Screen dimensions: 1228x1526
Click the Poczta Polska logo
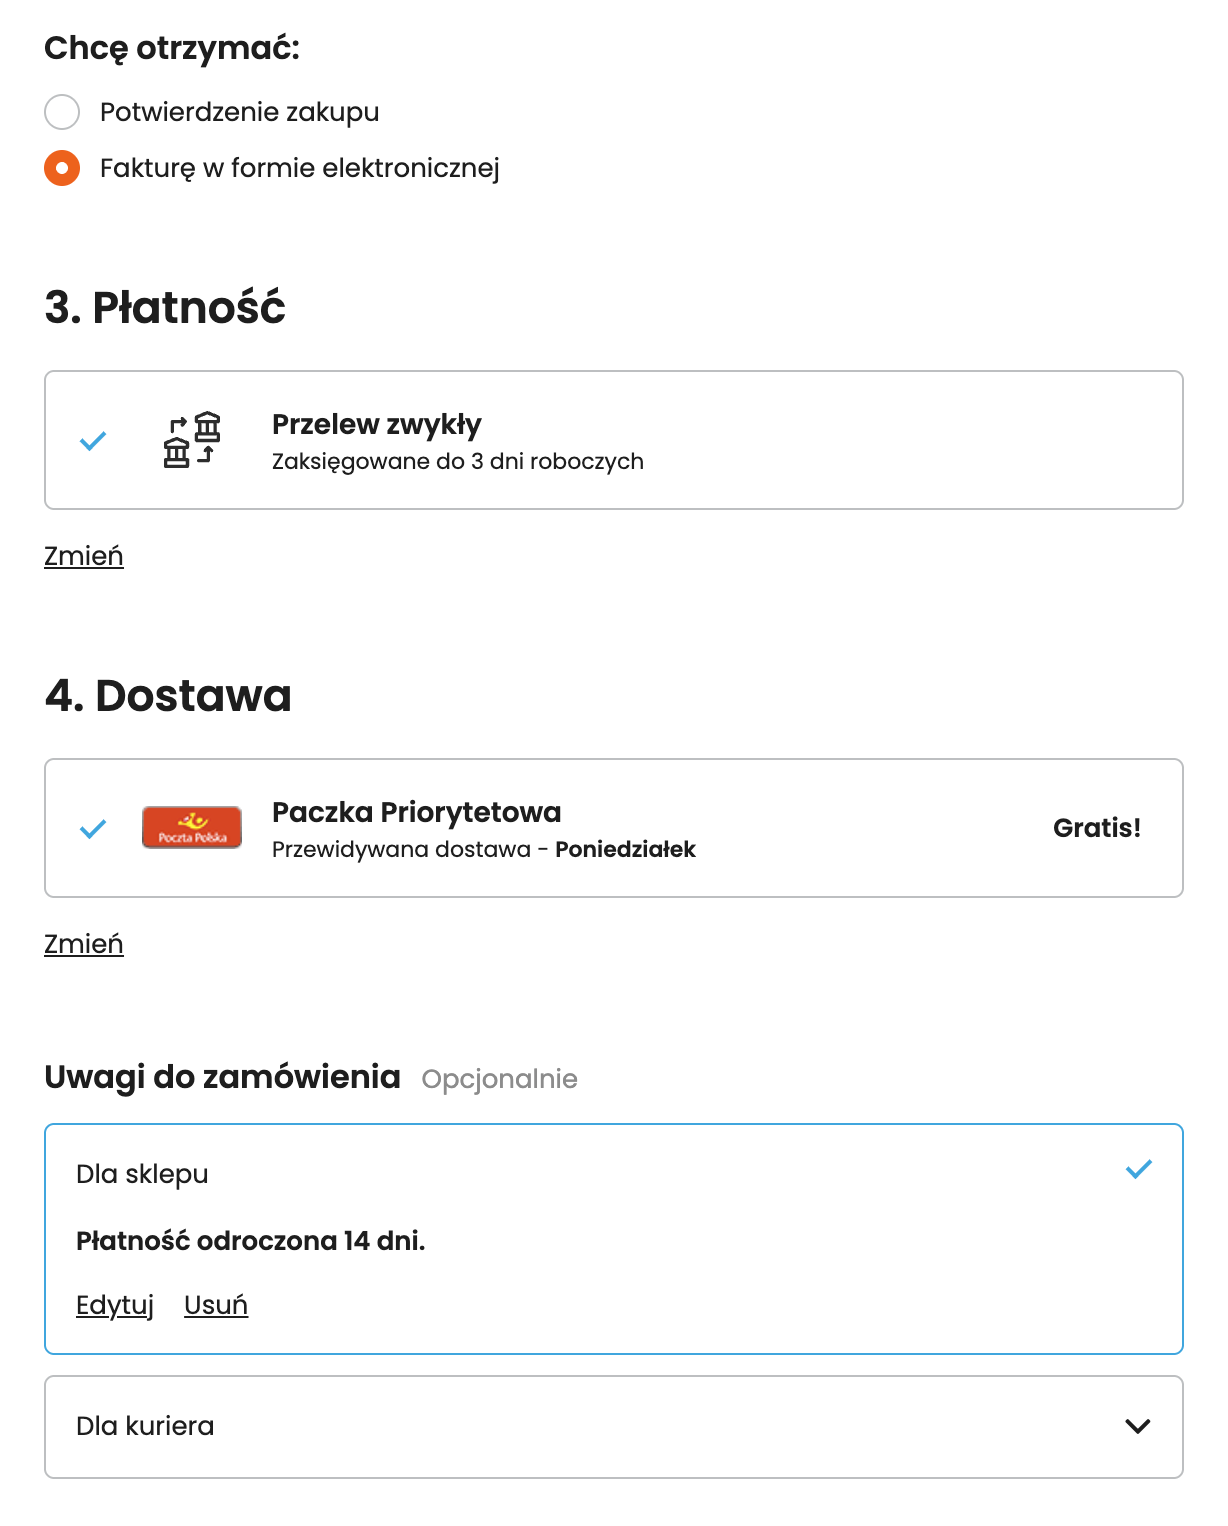192,828
